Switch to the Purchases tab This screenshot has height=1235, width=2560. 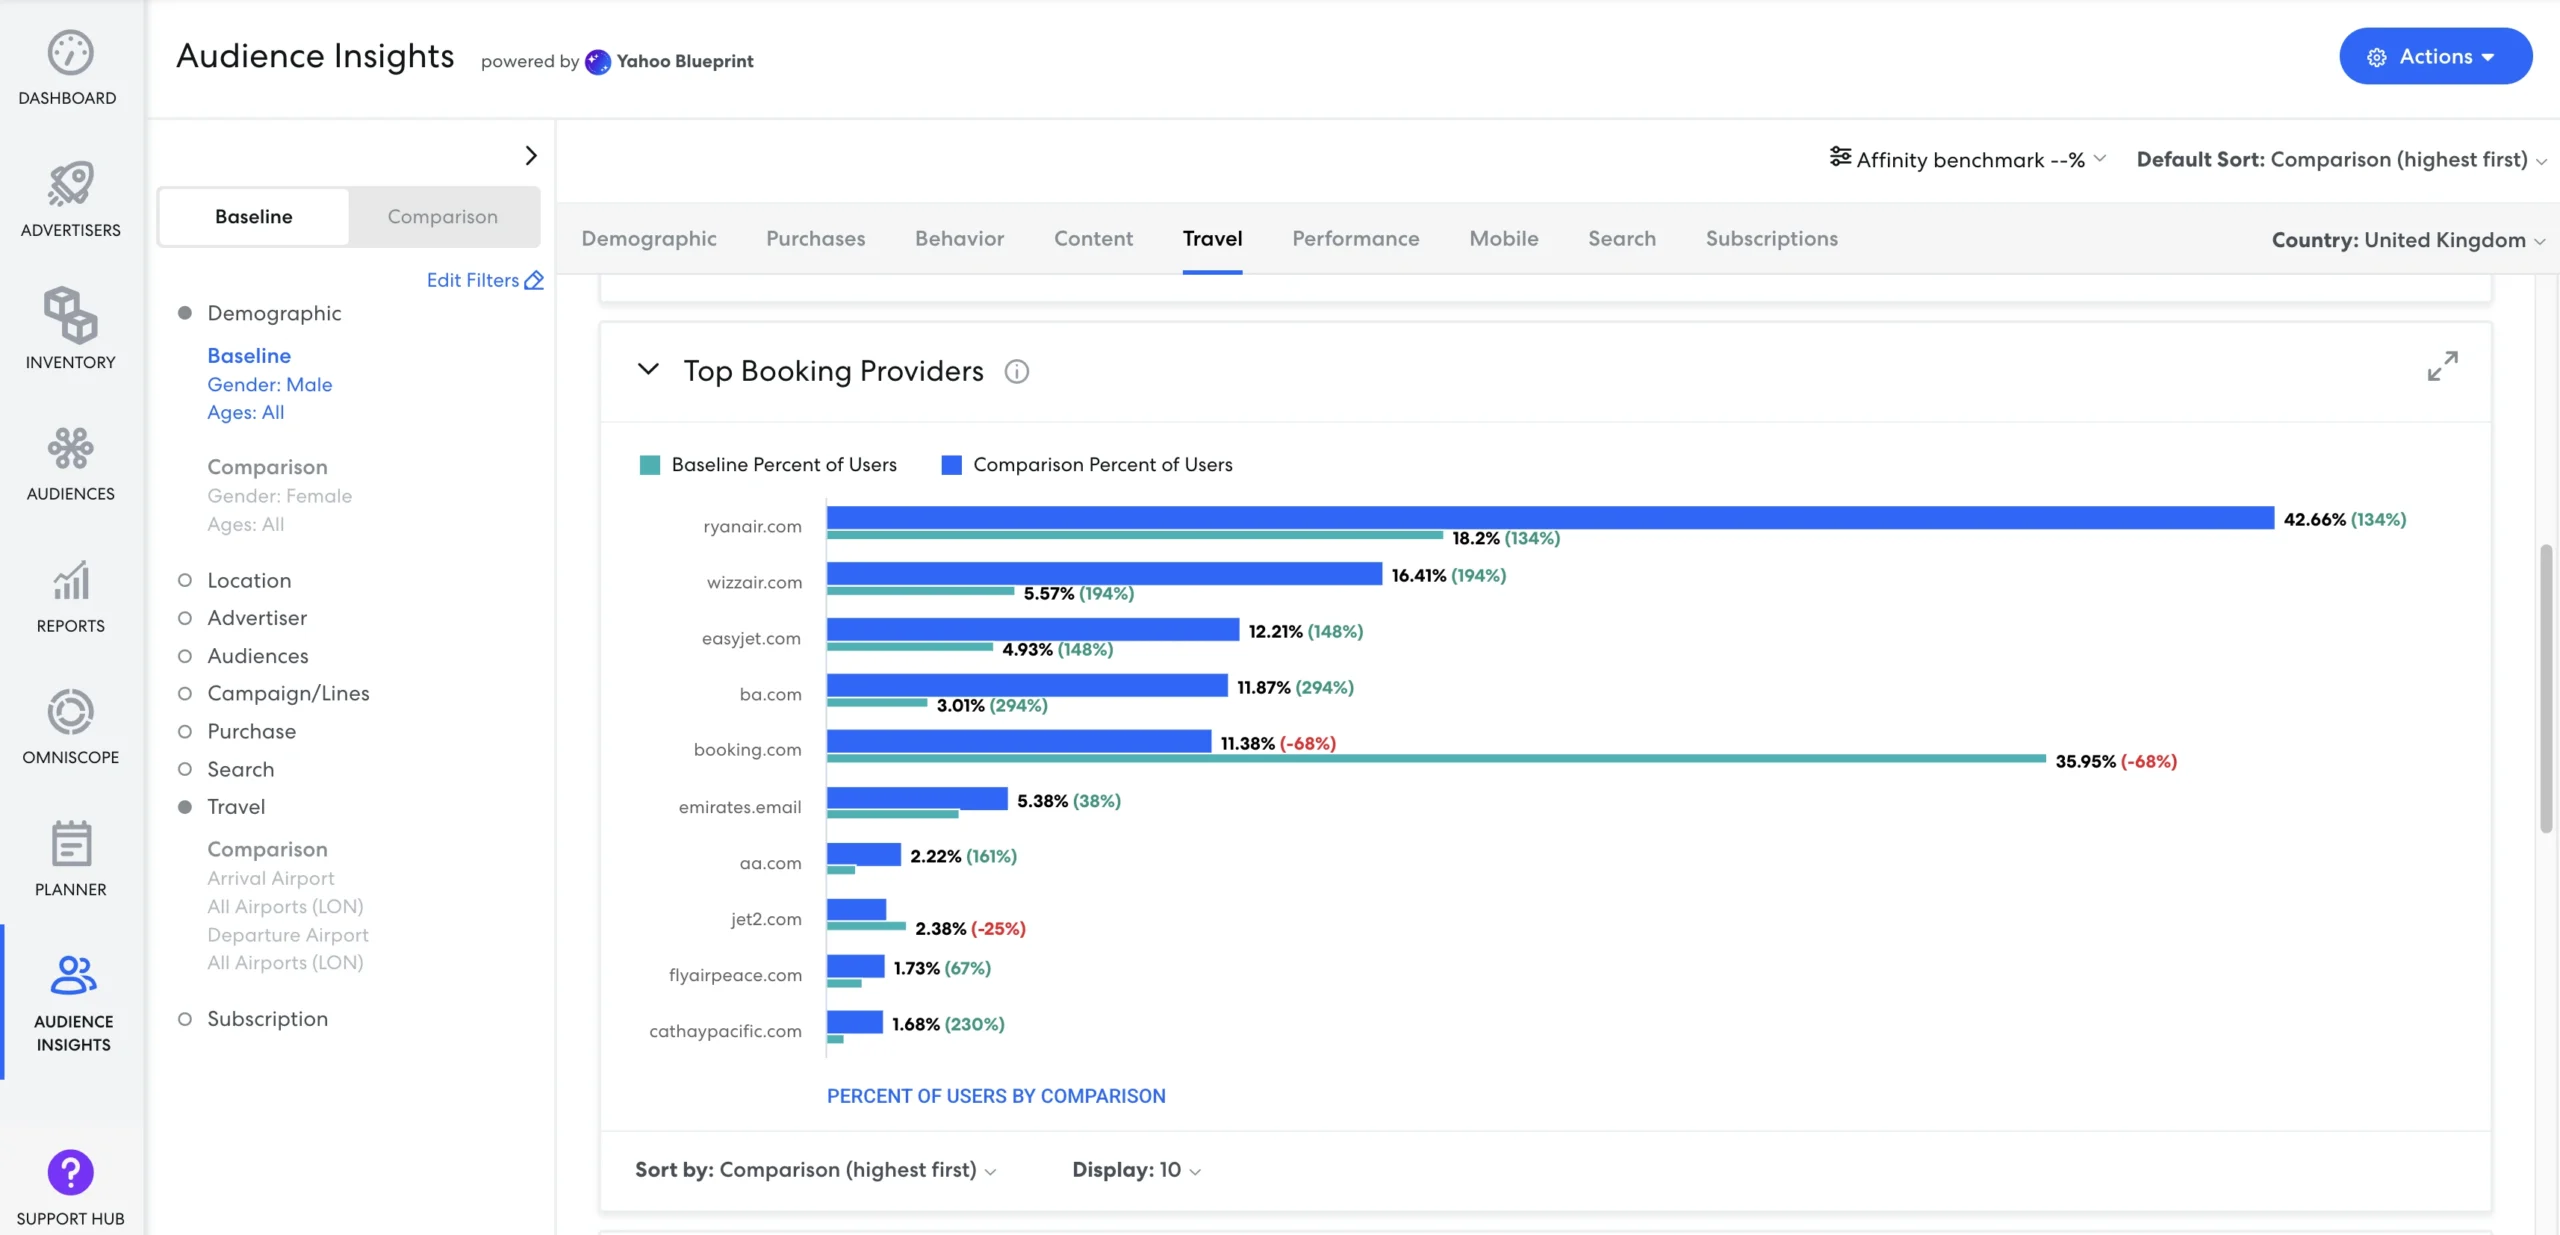click(815, 238)
